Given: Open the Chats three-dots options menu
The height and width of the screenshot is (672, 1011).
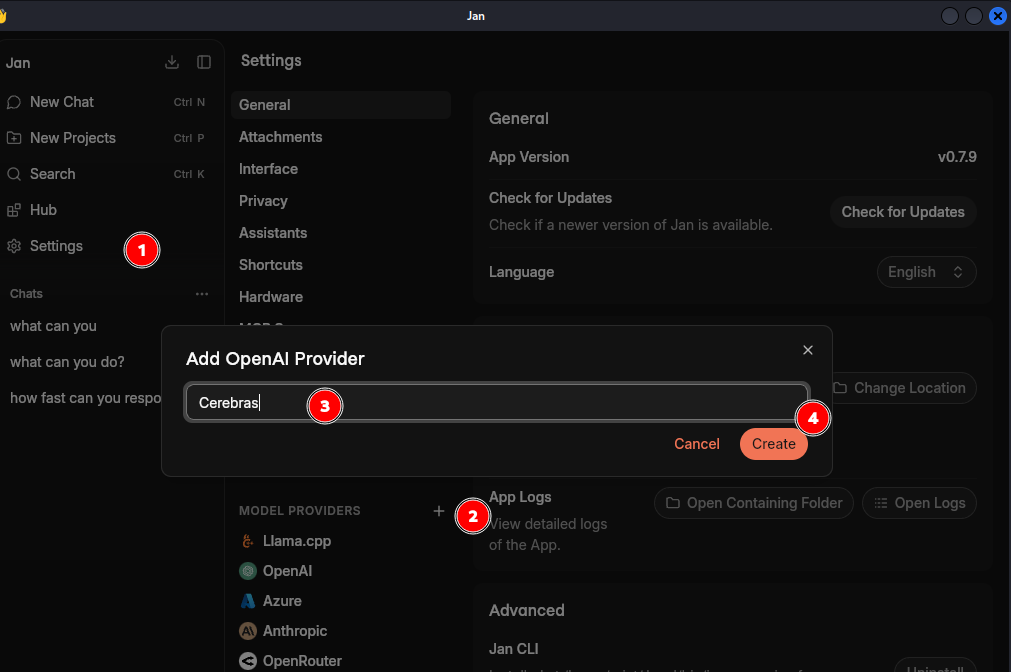Looking at the screenshot, I should tap(202, 293).
